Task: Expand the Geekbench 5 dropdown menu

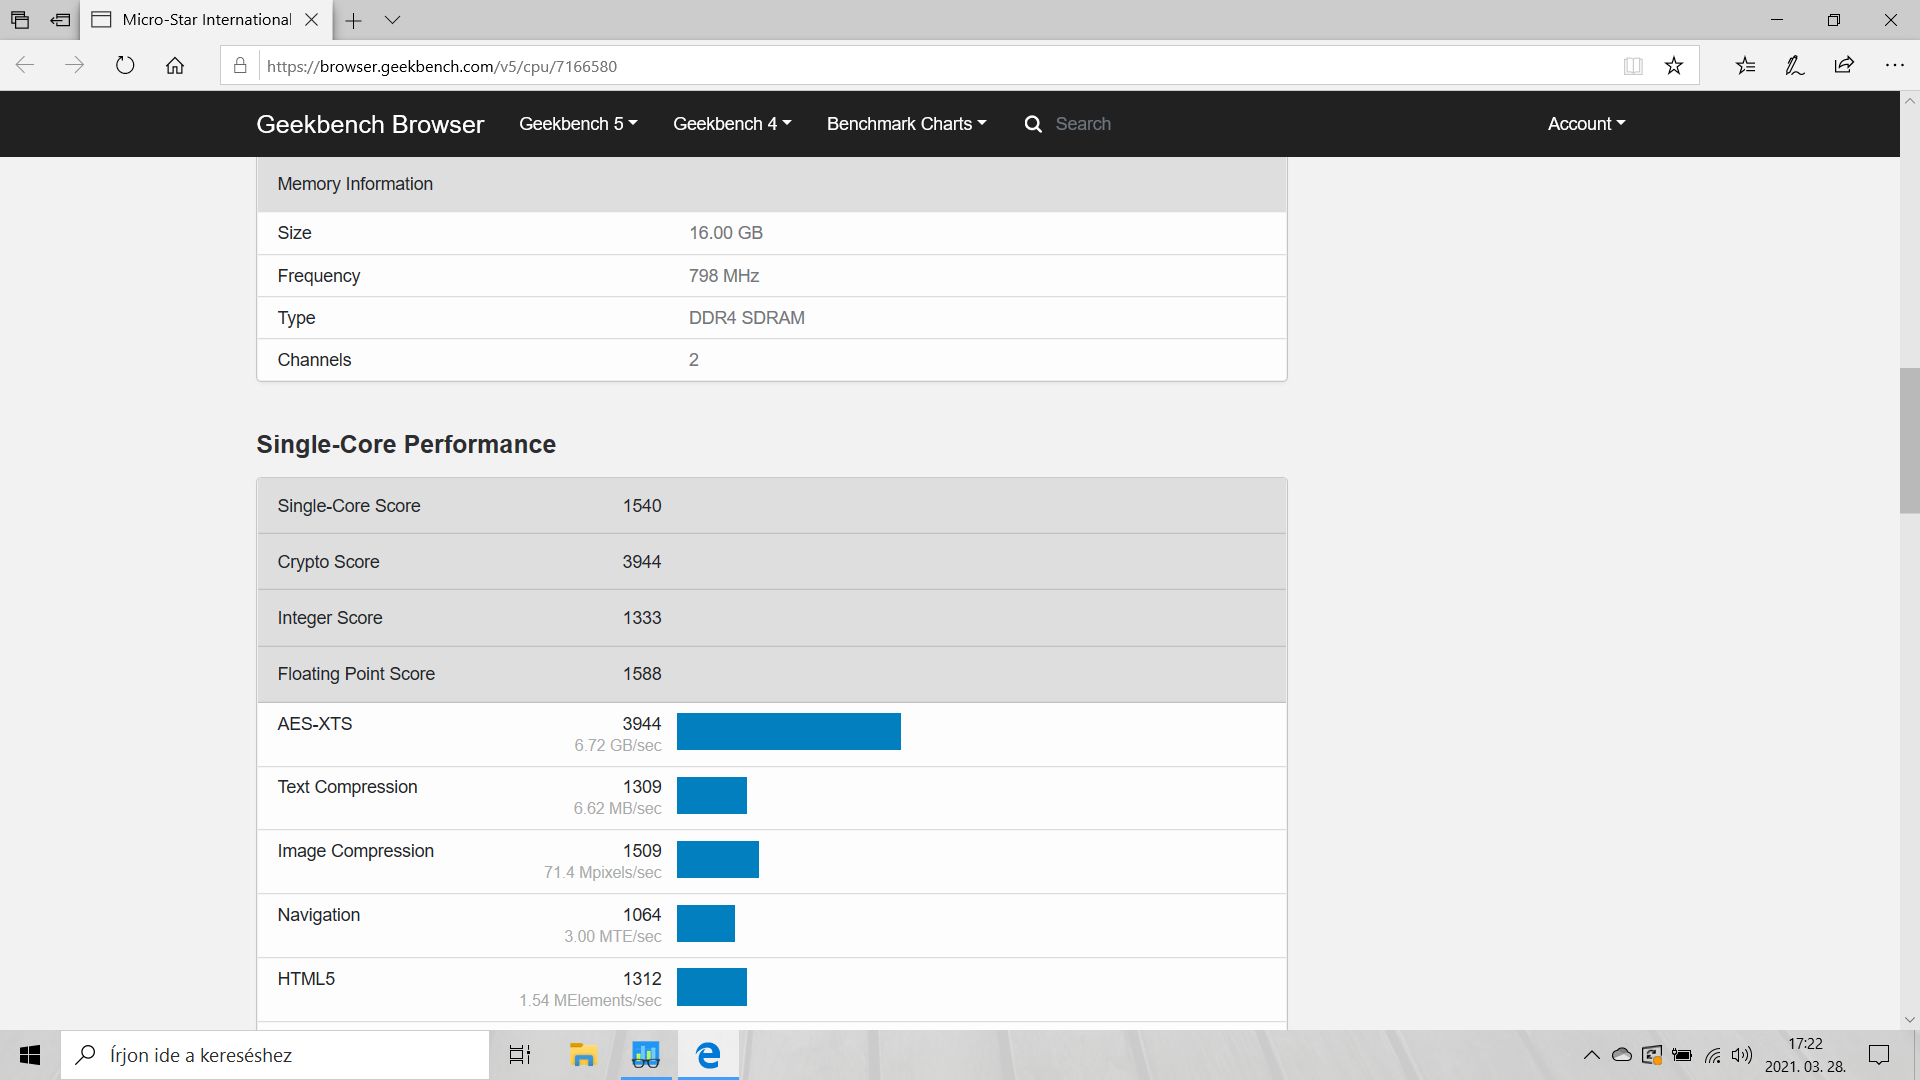Action: pos(577,124)
